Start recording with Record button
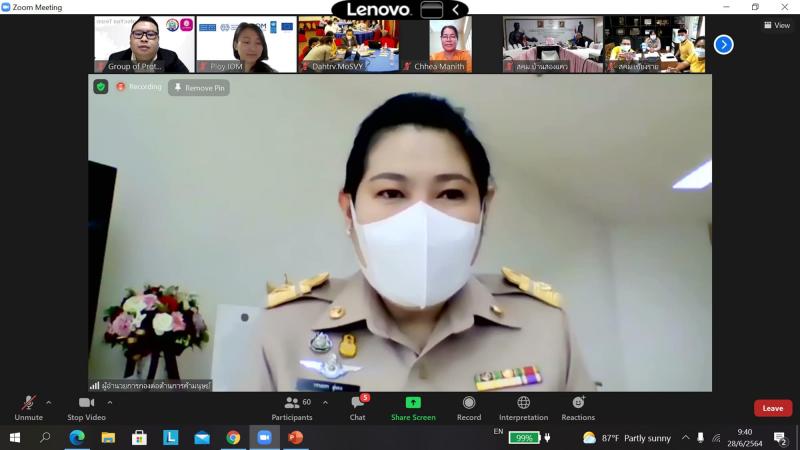 [x=469, y=408]
